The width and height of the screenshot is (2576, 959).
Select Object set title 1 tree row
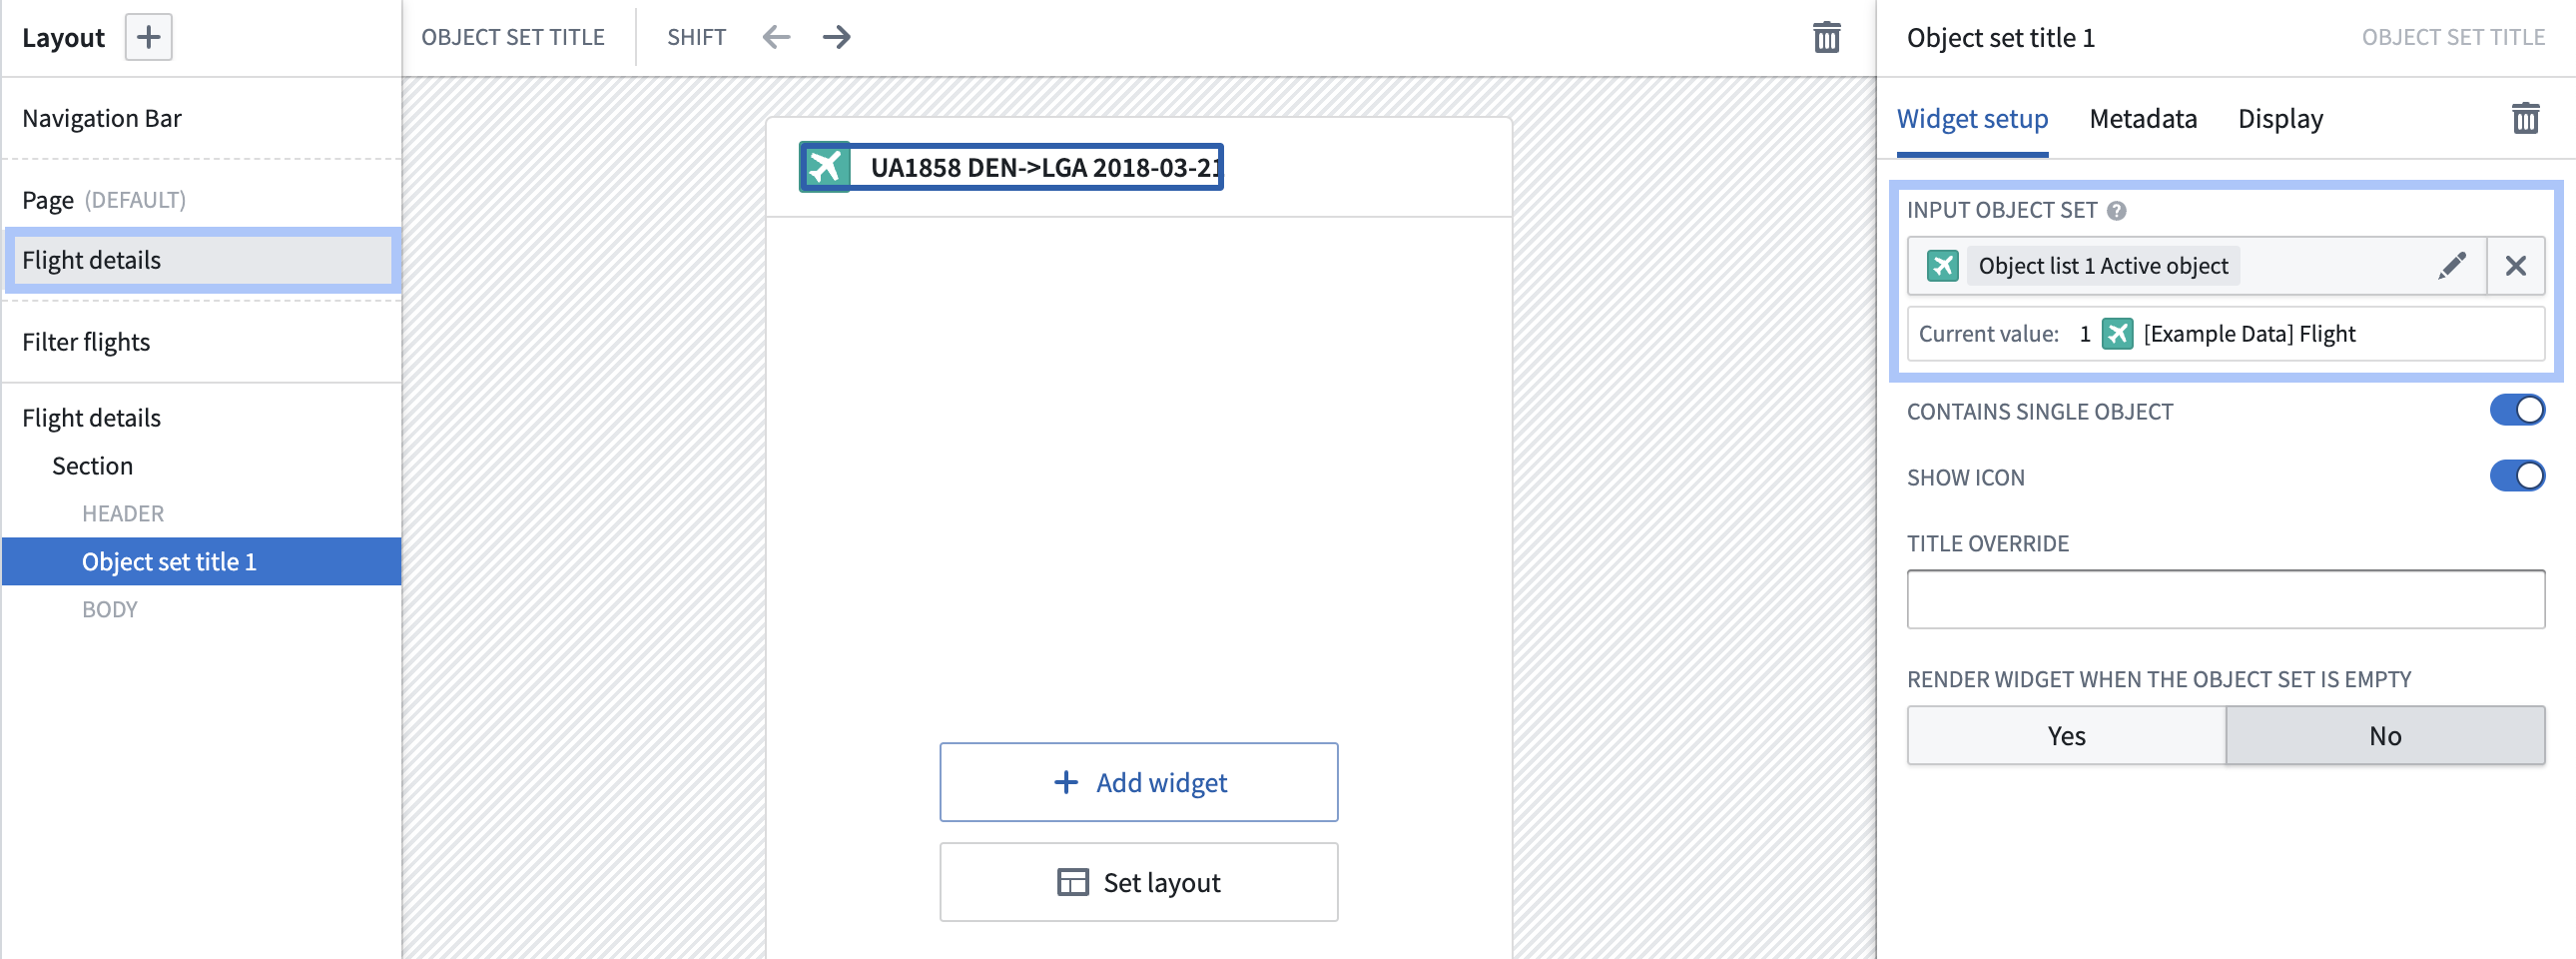[201, 561]
